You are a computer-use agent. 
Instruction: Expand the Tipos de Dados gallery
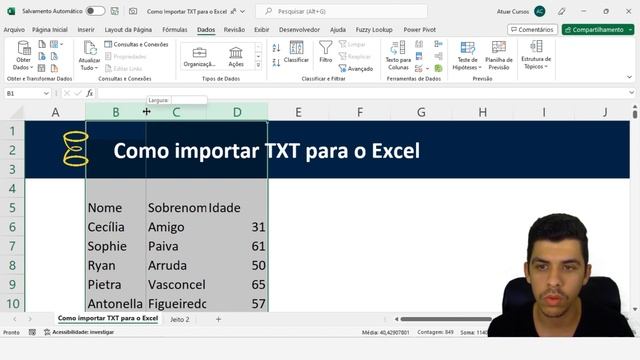[258, 65]
